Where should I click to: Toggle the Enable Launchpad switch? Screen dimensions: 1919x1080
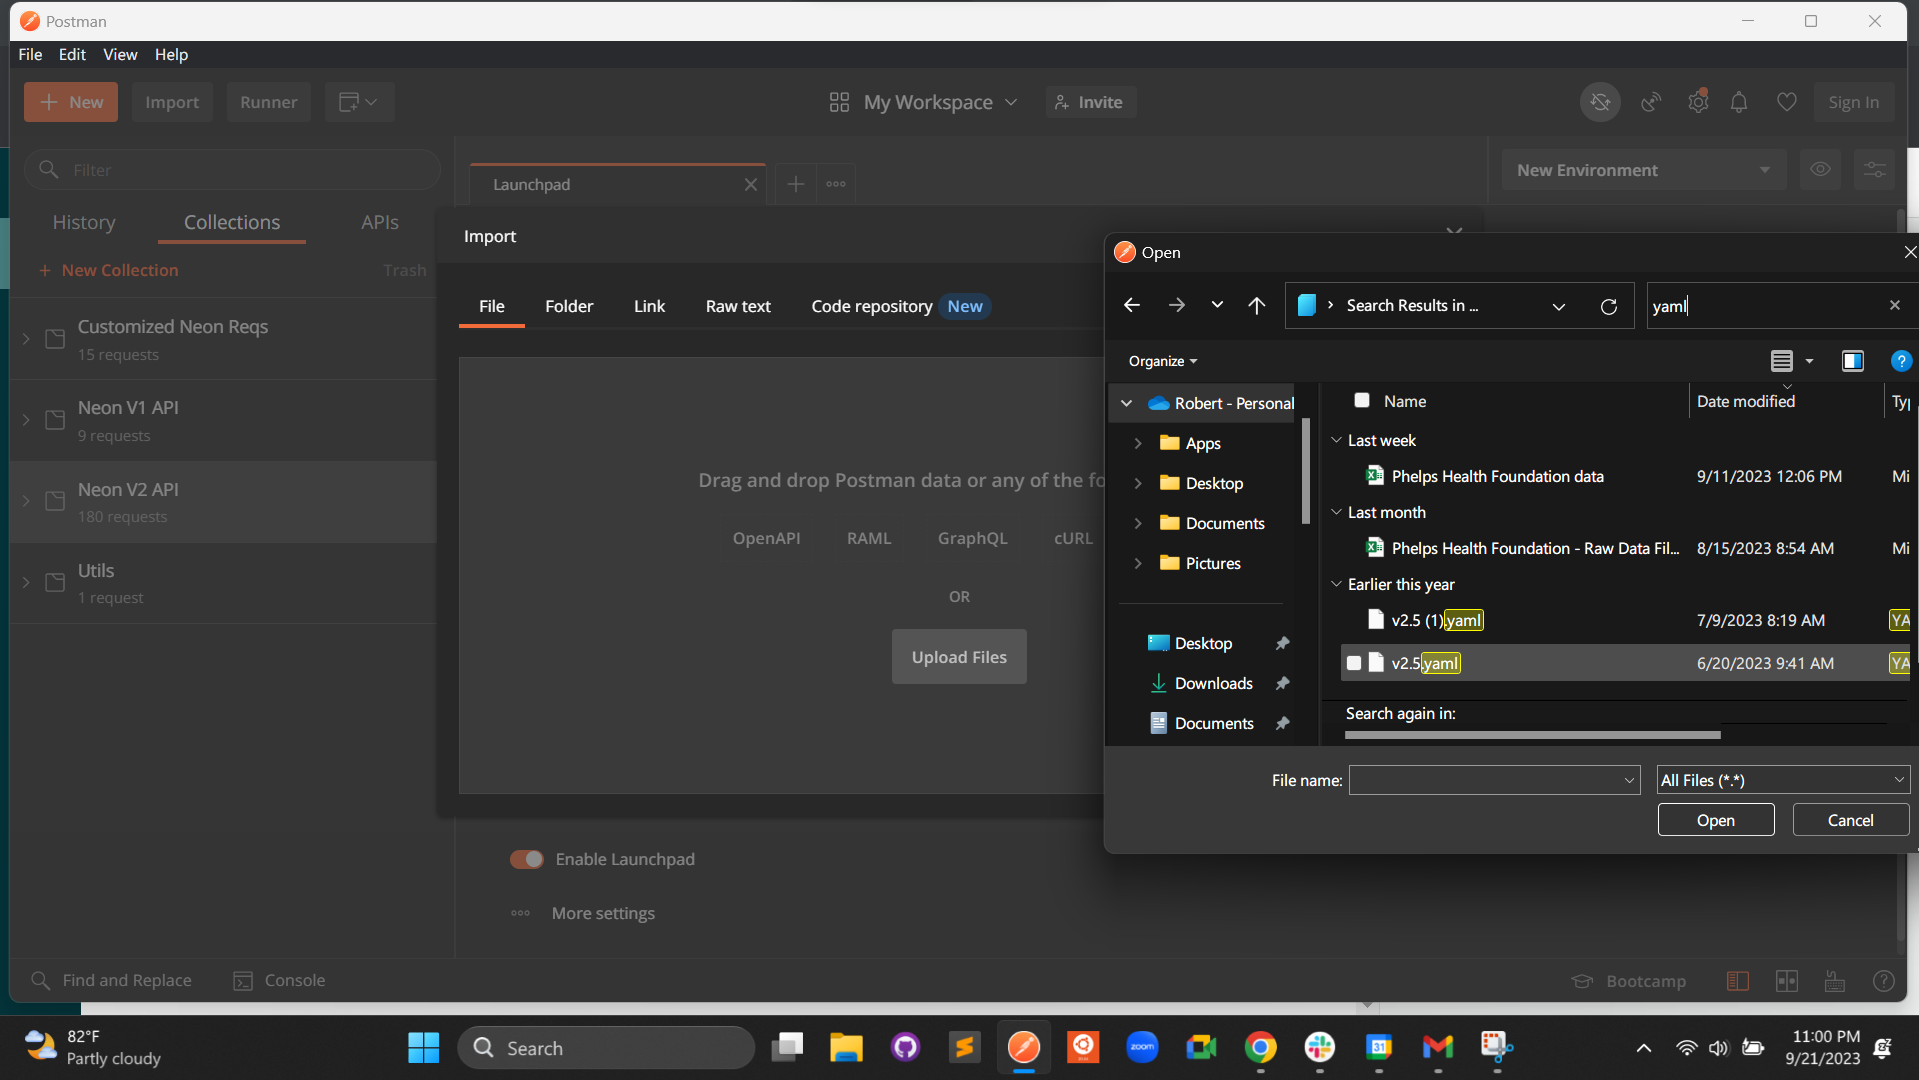527,860
